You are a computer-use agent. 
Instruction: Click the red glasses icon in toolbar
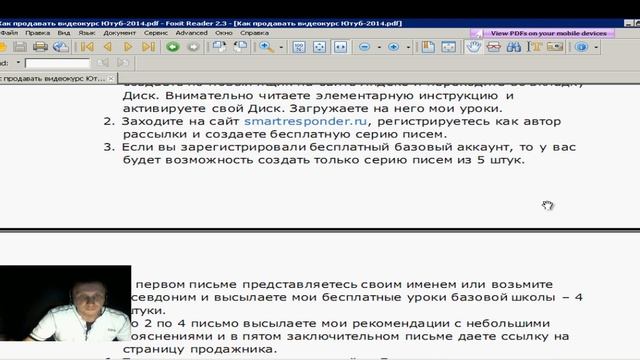coord(494,47)
